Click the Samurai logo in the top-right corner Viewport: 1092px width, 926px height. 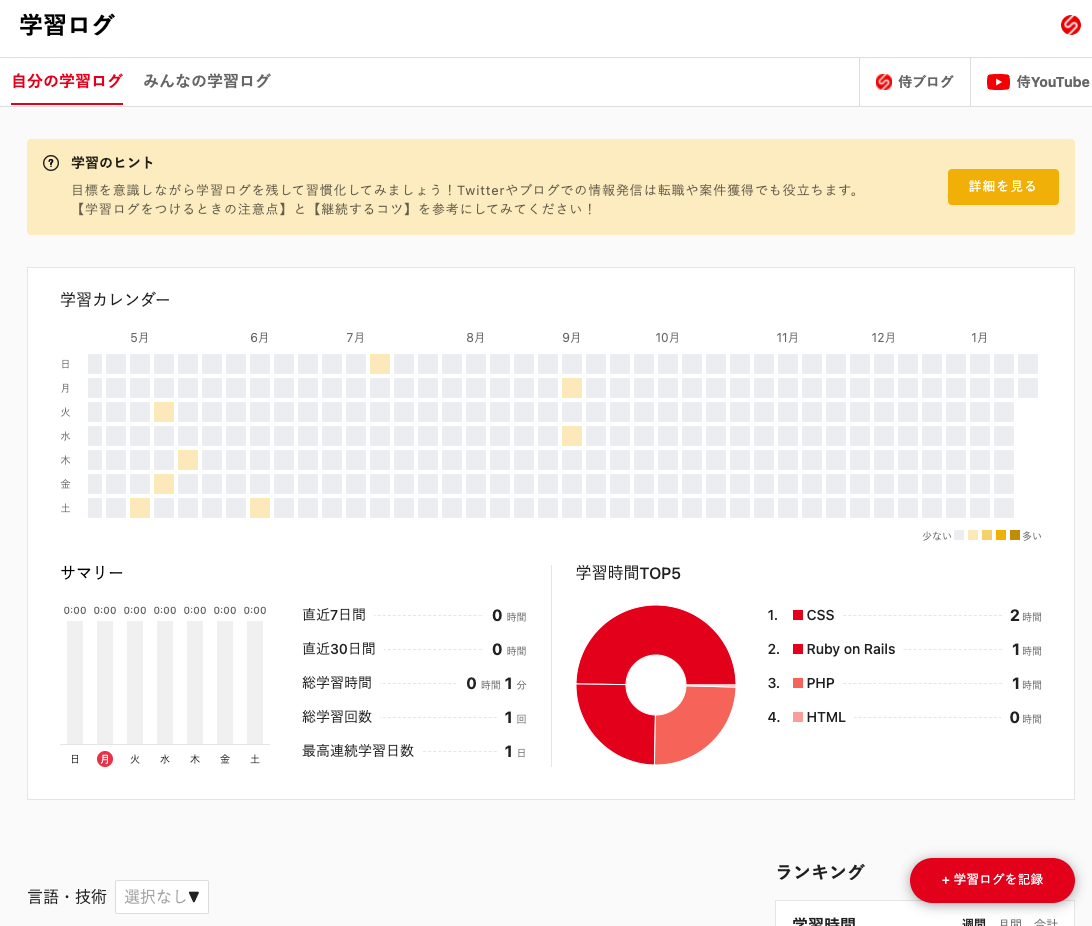[1070, 25]
